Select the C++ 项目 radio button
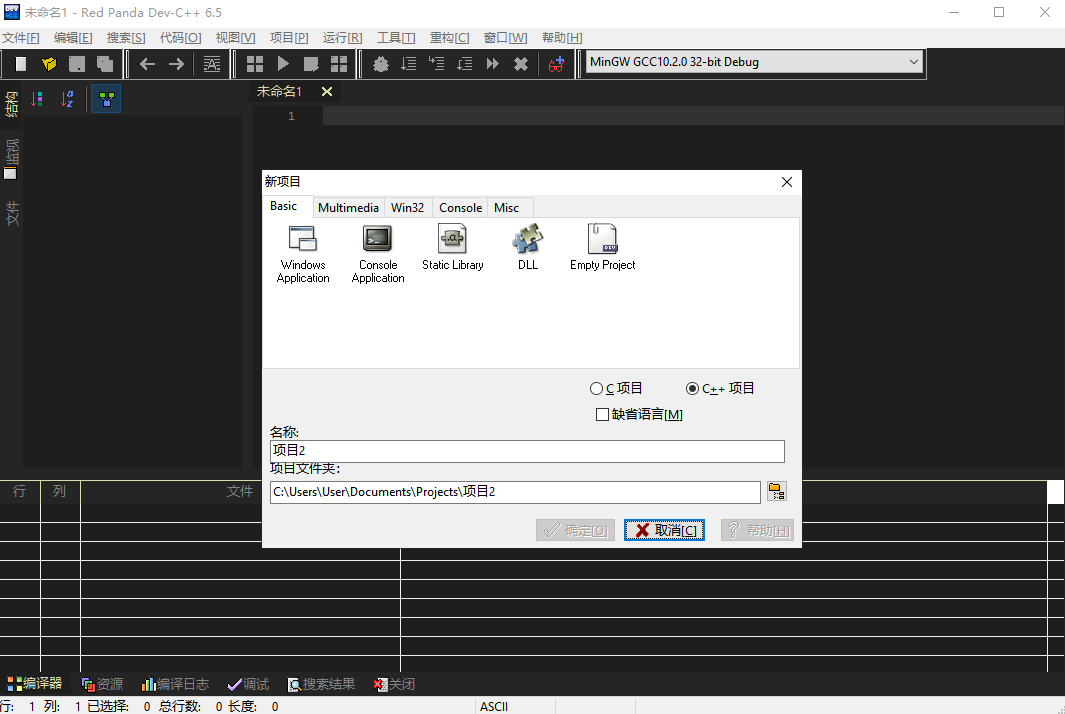1065x714 pixels. 691,389
